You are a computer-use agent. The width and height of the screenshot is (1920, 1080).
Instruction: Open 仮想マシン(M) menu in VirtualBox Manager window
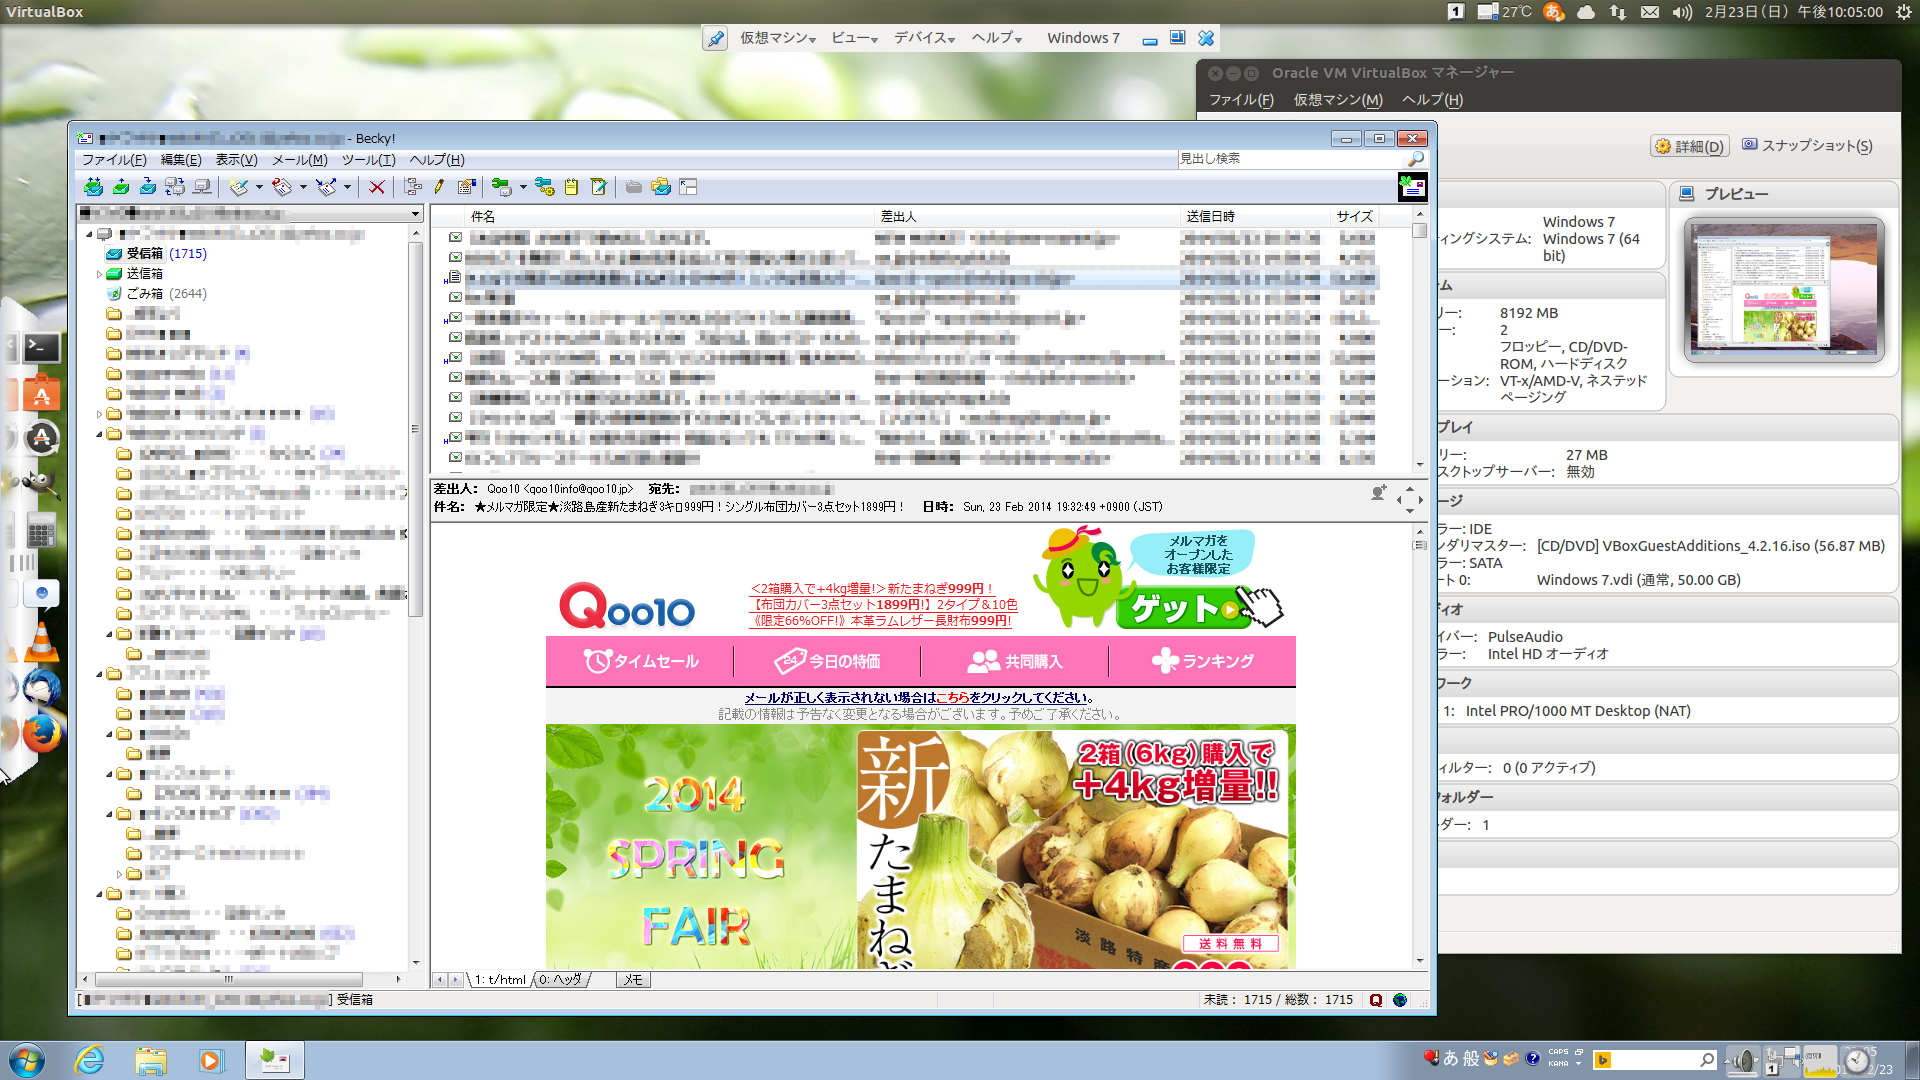coord(1338,100)
